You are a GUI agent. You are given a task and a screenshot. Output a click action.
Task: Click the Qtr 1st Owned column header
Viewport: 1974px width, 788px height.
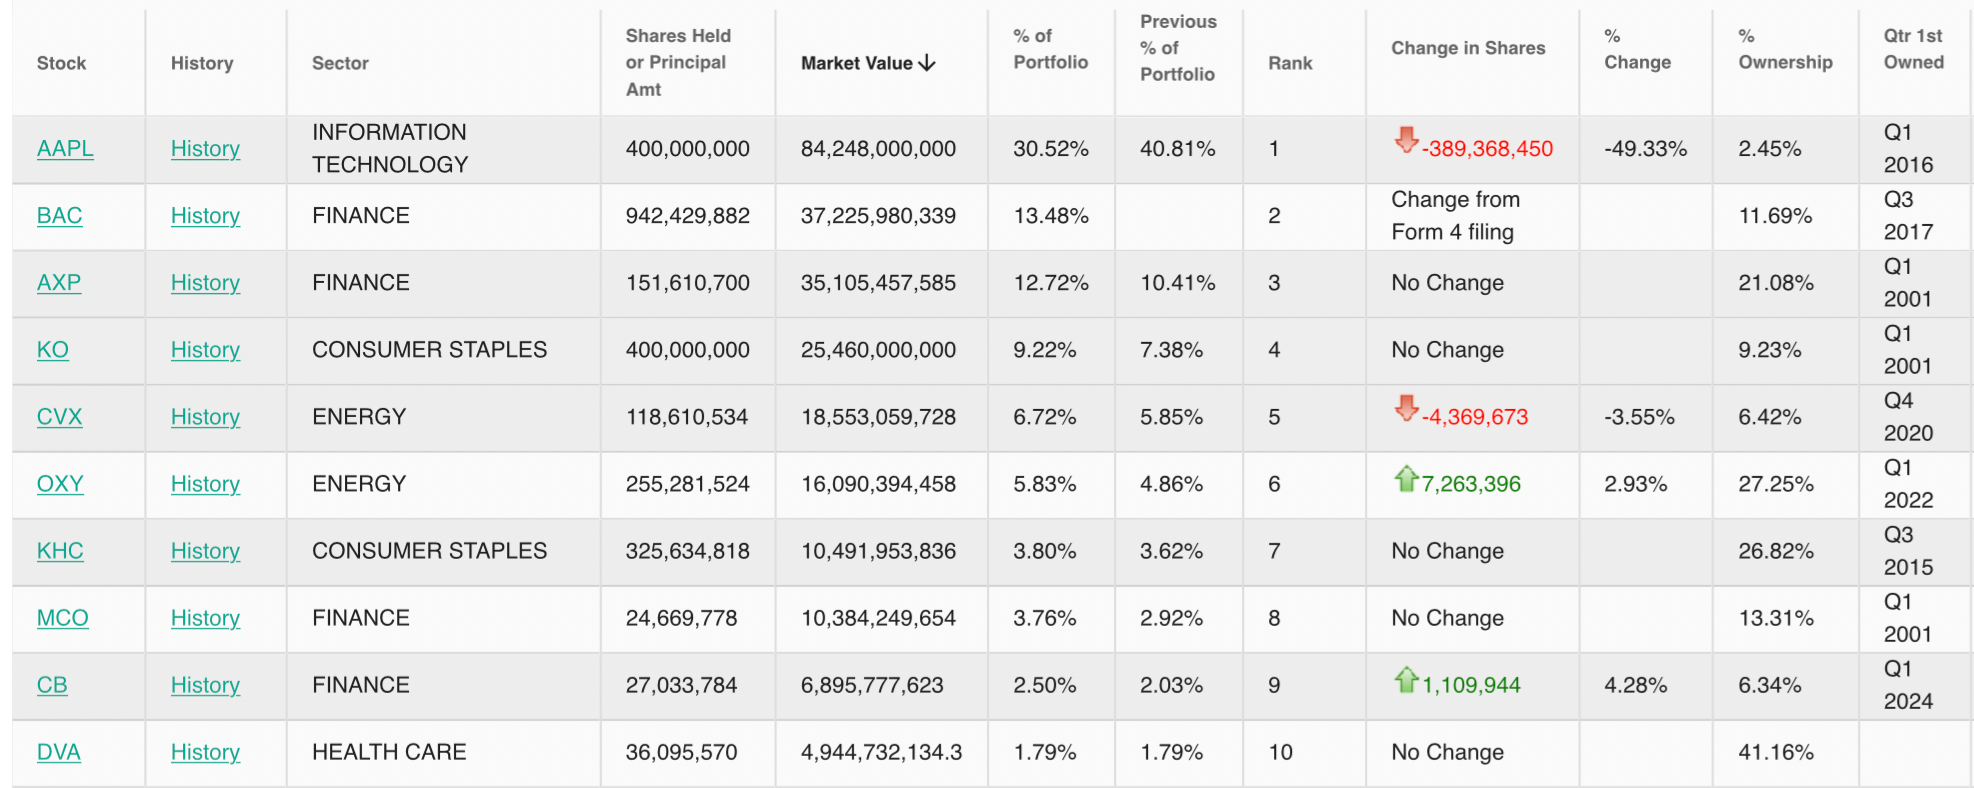pyautogui.click(x=1913, y=49)
